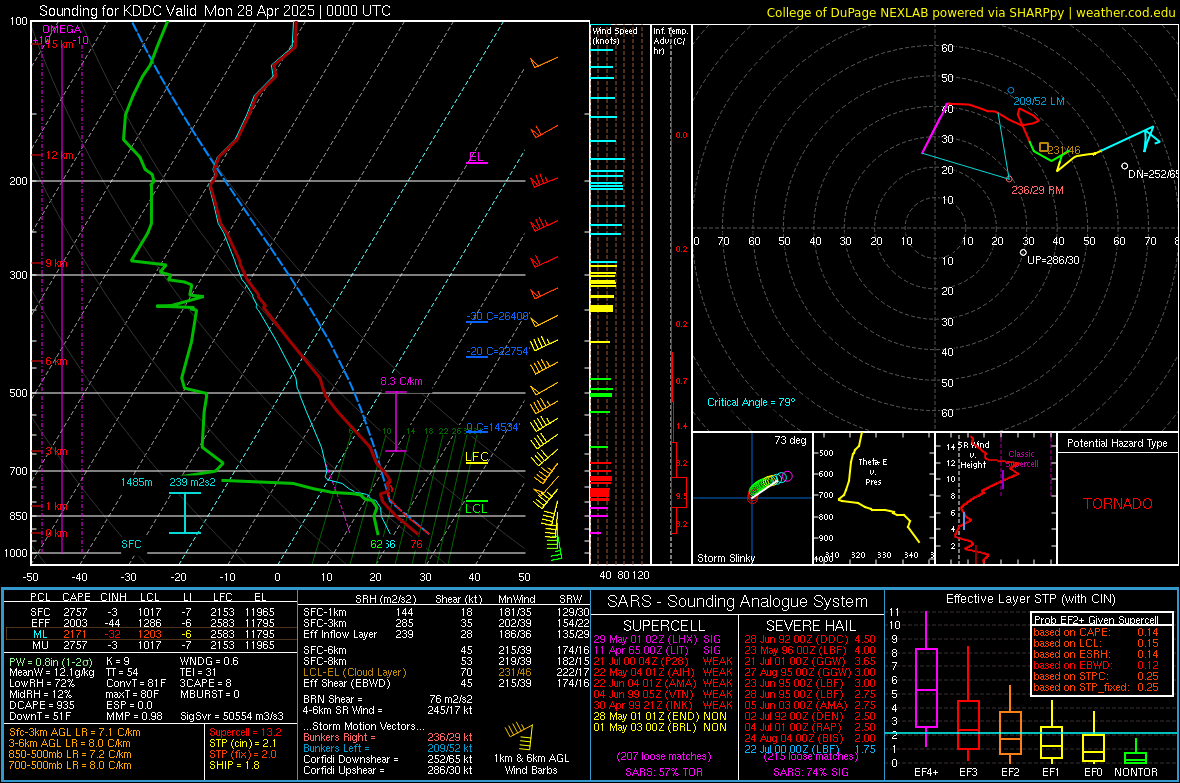The width and height of the screenshot is (1180, 783).
Task: Click the BRN Shear = 76 m2/s2
Action: pos(388,699)
